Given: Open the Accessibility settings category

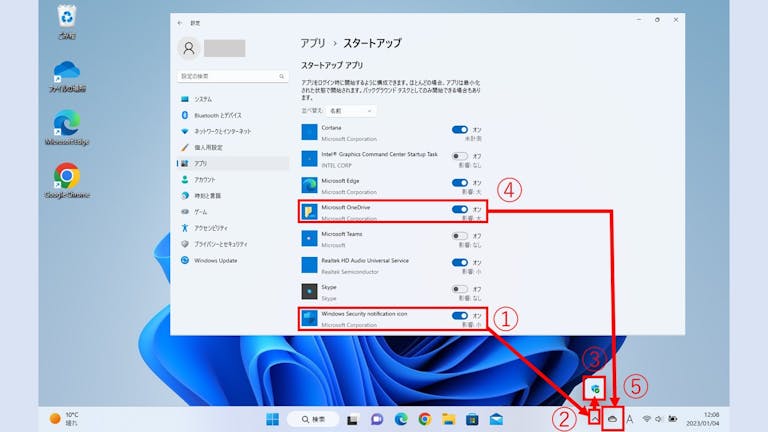Looking at the screenshot, I should [233, 228].
